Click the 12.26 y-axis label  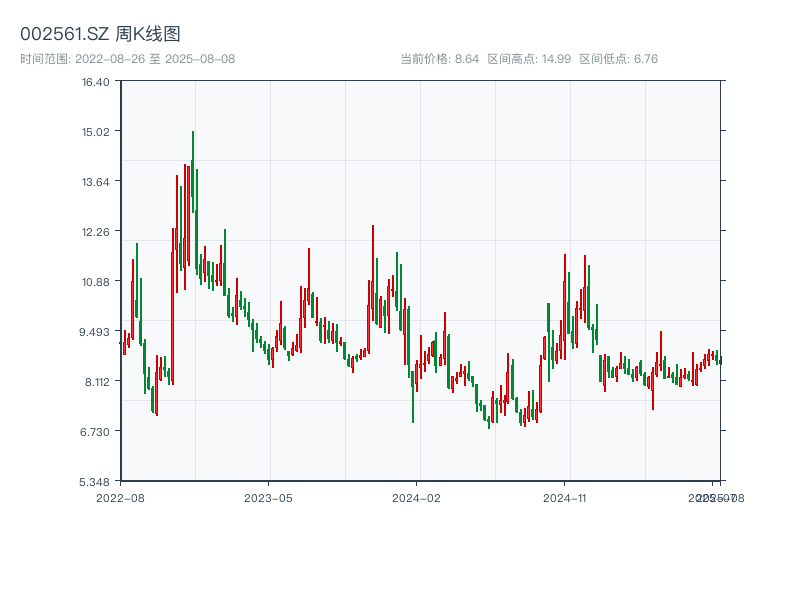[97, 231]
